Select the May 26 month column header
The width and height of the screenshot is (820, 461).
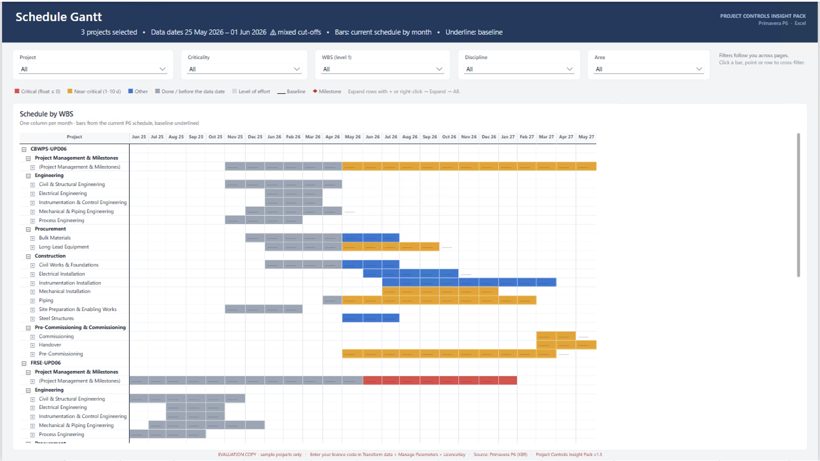352,137
